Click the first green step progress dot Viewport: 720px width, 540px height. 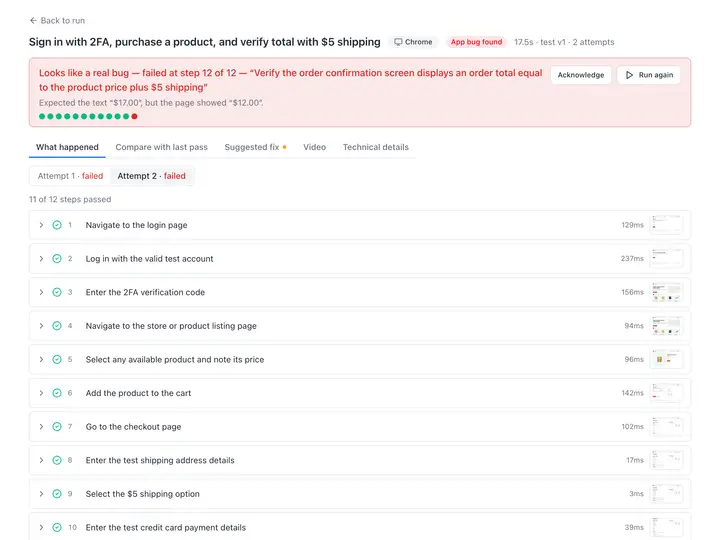[x=42, y=116]
